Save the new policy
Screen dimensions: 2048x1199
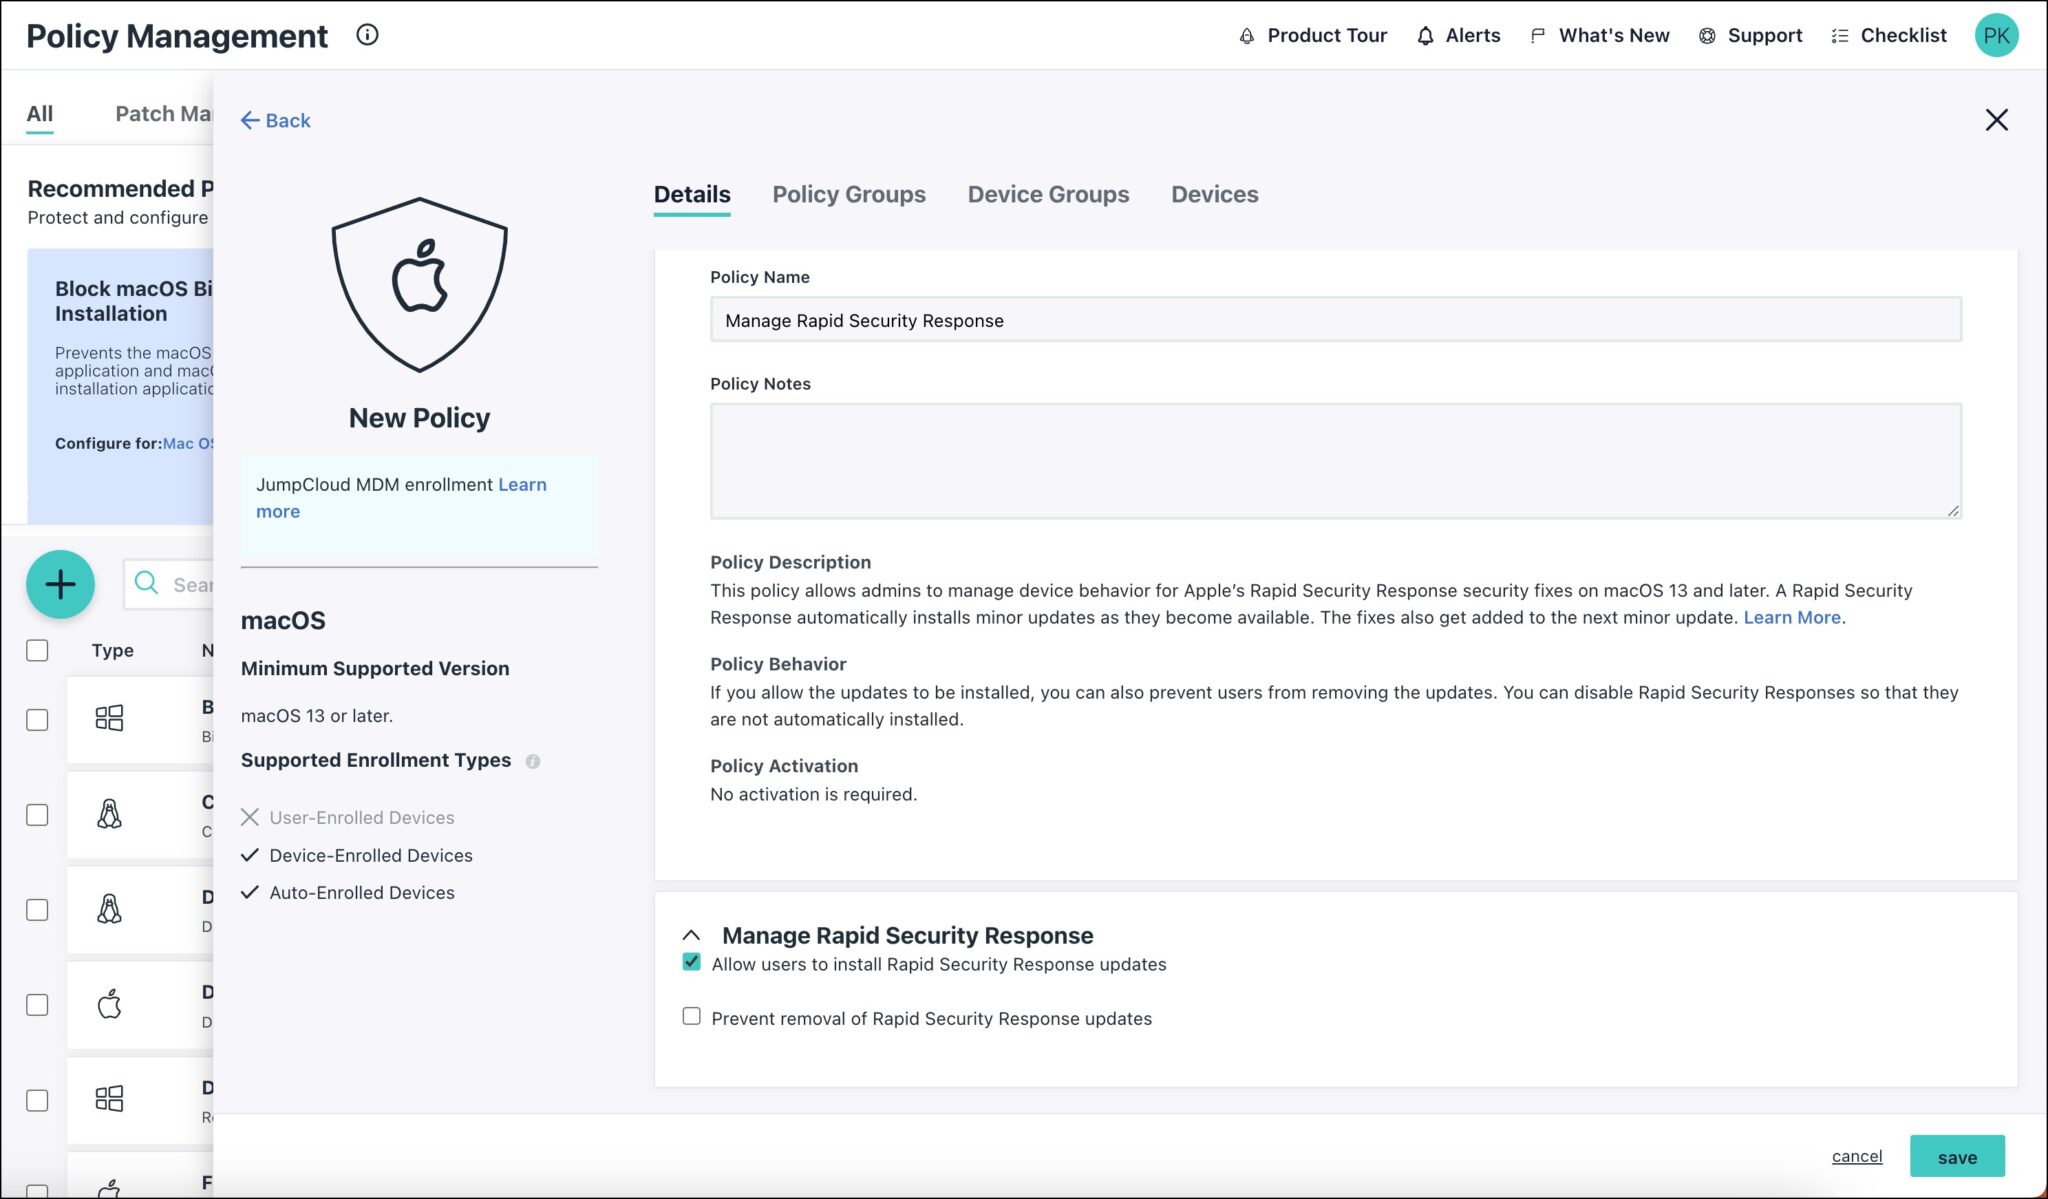tap(1957, 1156)
